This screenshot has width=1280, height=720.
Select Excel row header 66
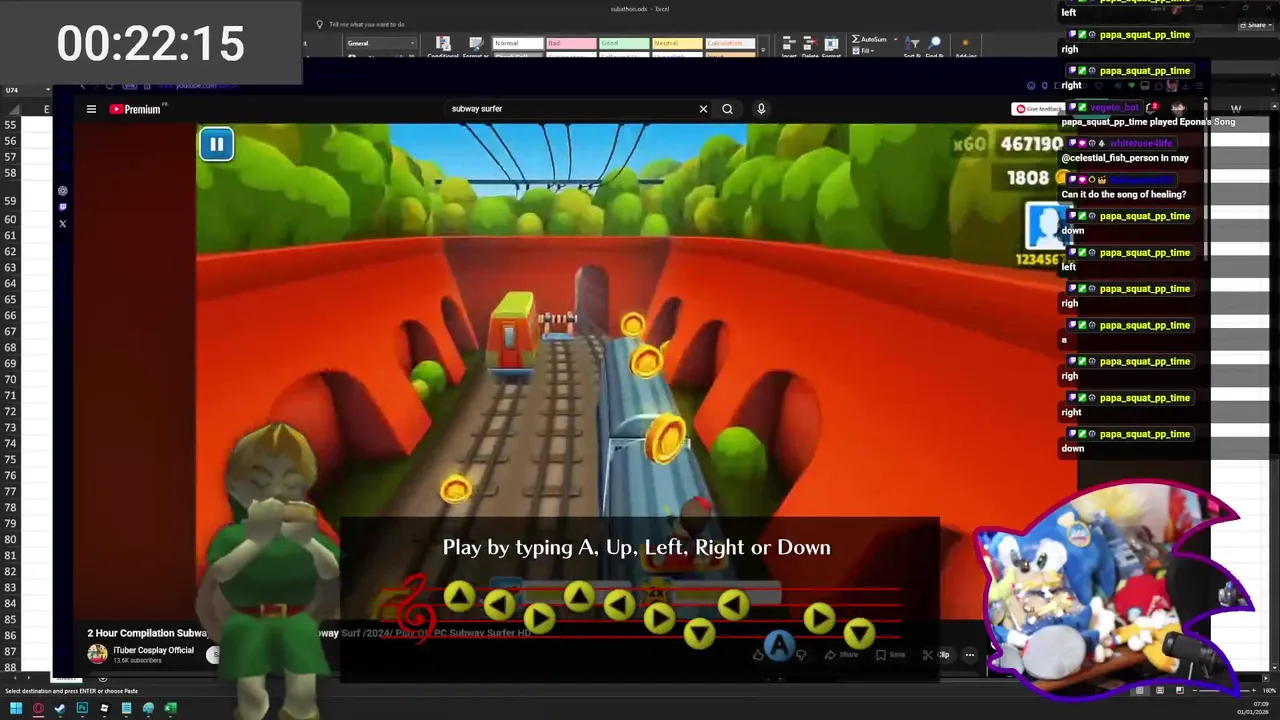pos(11,315)
